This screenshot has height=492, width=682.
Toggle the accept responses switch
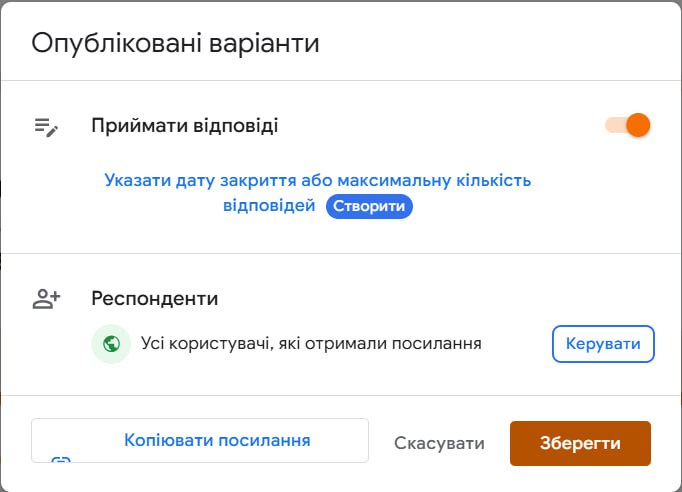coord(627,126)
